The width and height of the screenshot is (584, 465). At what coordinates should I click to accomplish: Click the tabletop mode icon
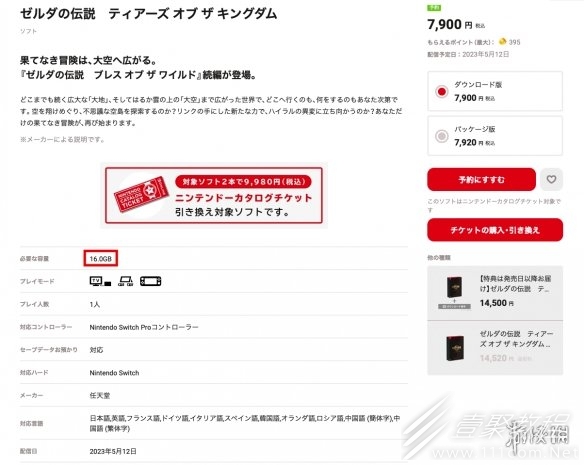(126, 281)
